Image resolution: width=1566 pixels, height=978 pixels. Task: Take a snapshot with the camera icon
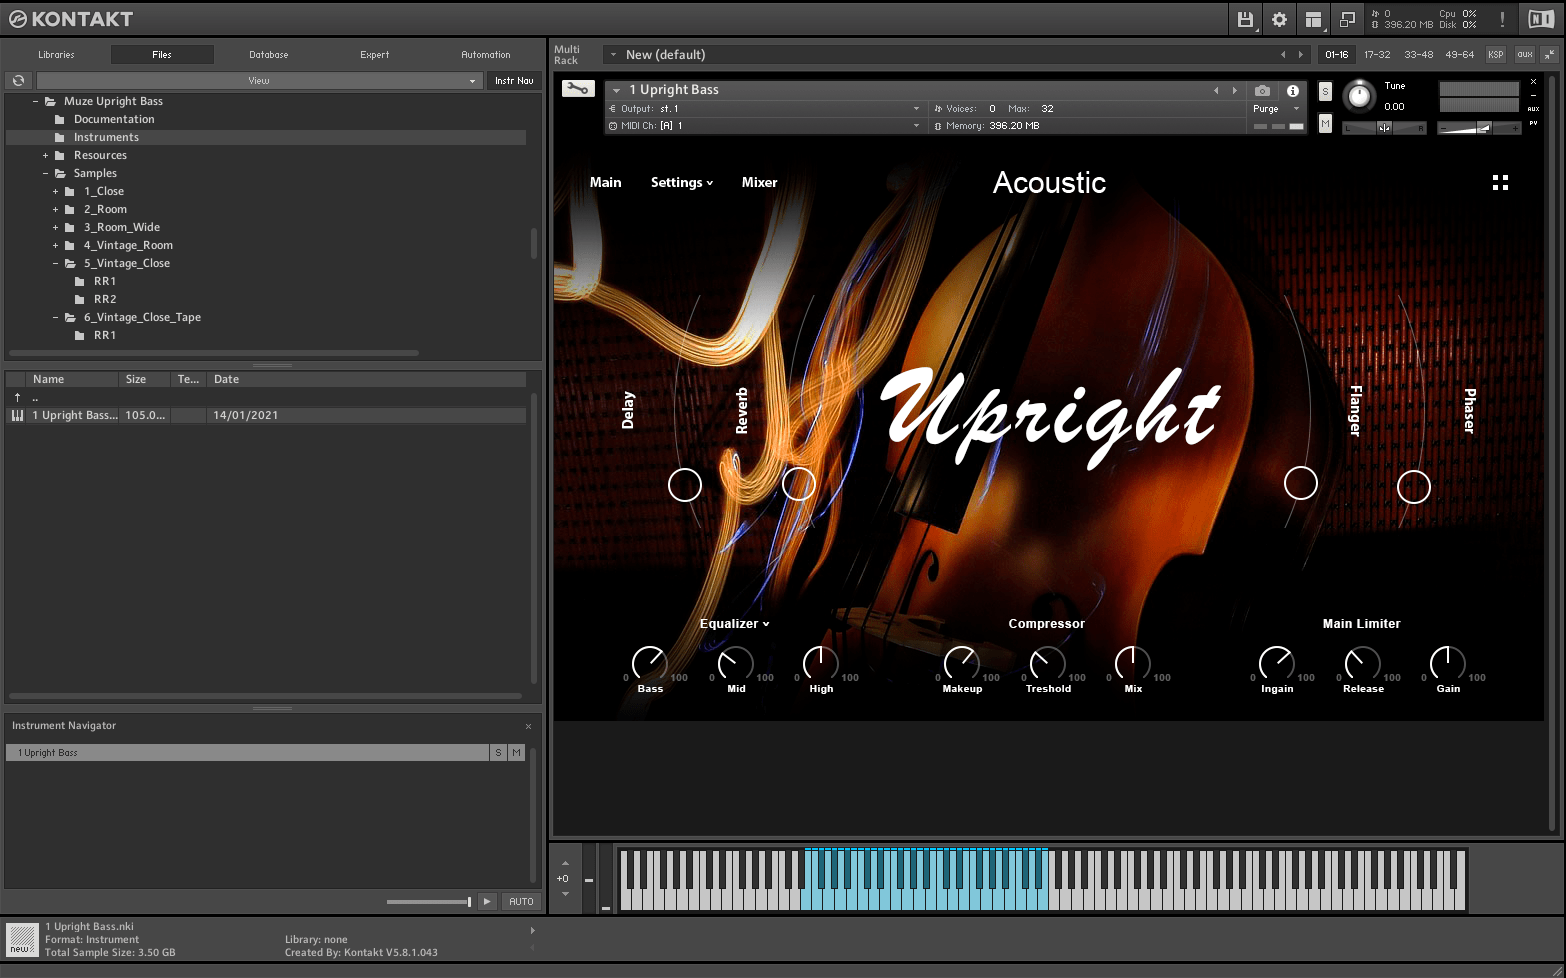click(x=1262, y=91)
